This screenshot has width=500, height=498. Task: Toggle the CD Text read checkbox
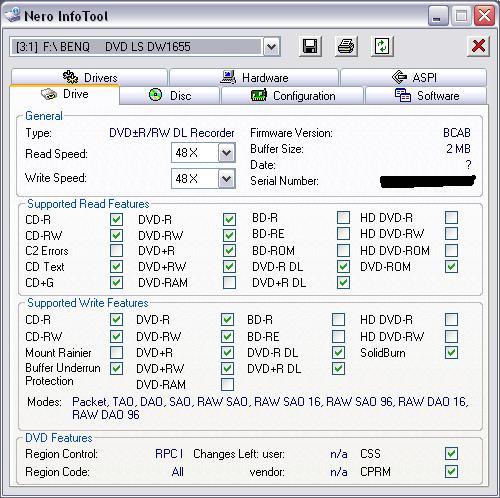[116, 266]
